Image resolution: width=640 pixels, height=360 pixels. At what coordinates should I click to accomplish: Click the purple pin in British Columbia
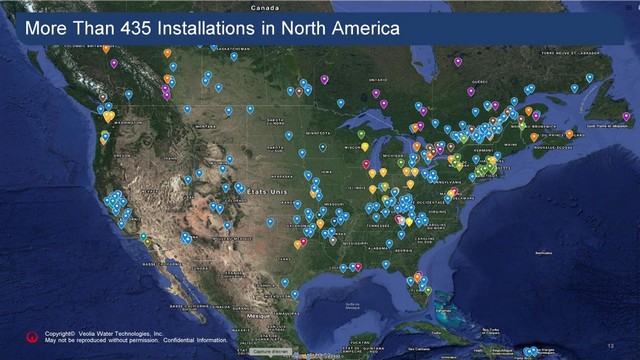point(114,64)
